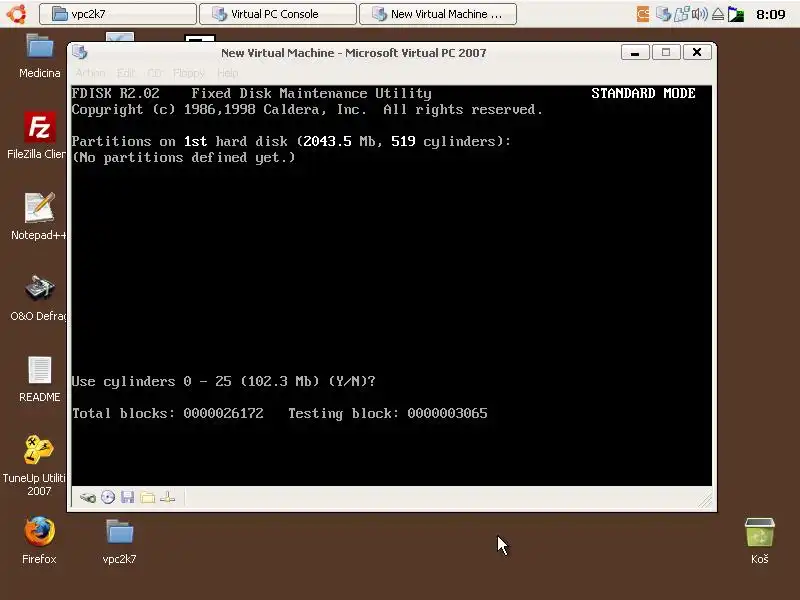The width and height of the screenshot is (800, 600).
Task: Click the floppy disk status icon
Action: coord(128,497)
